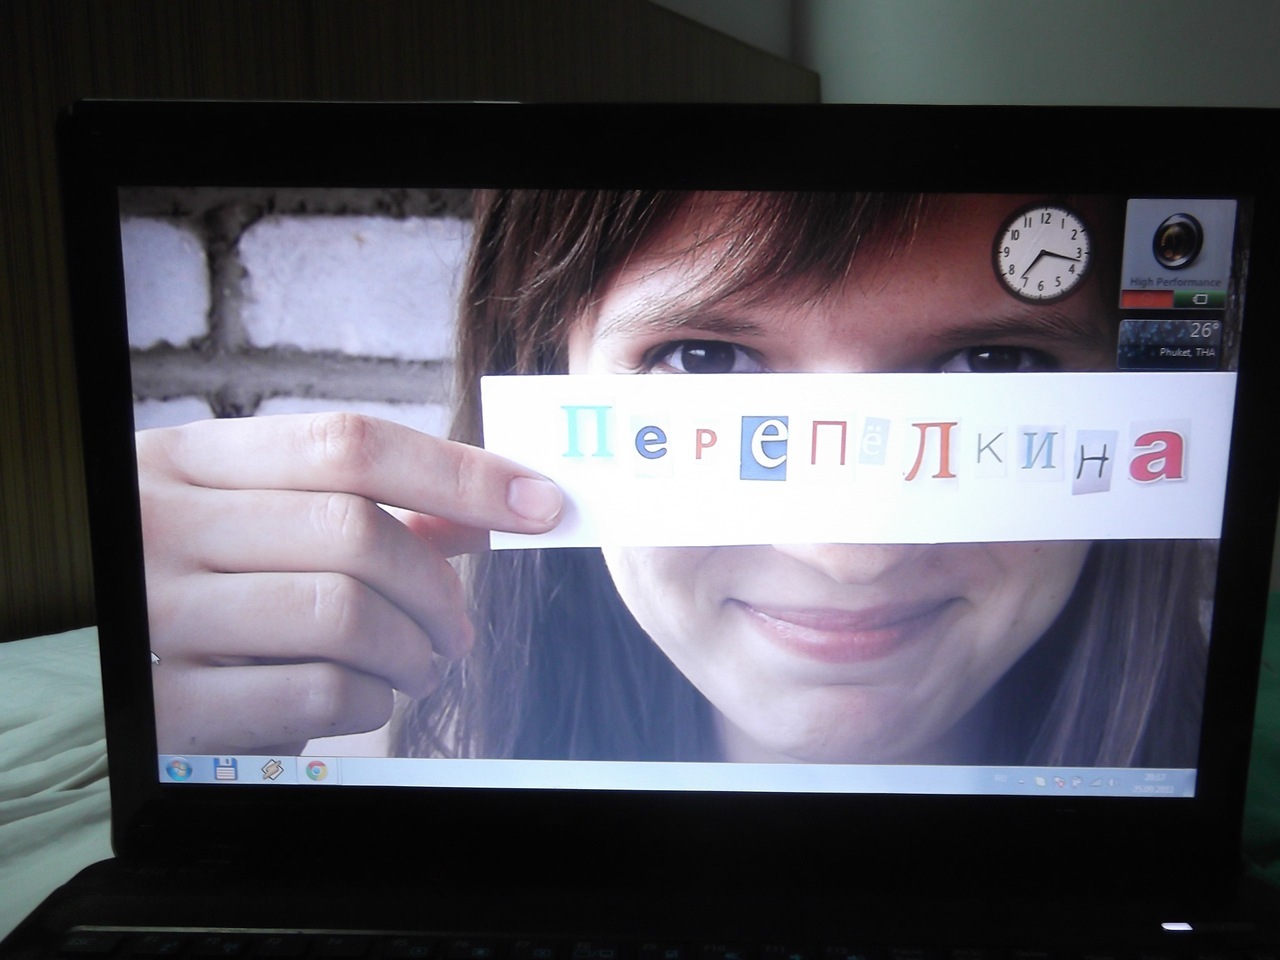Click the 26° temperature on weather gadget
The width and height of the screenshot is (1280, 960).
1203,331
